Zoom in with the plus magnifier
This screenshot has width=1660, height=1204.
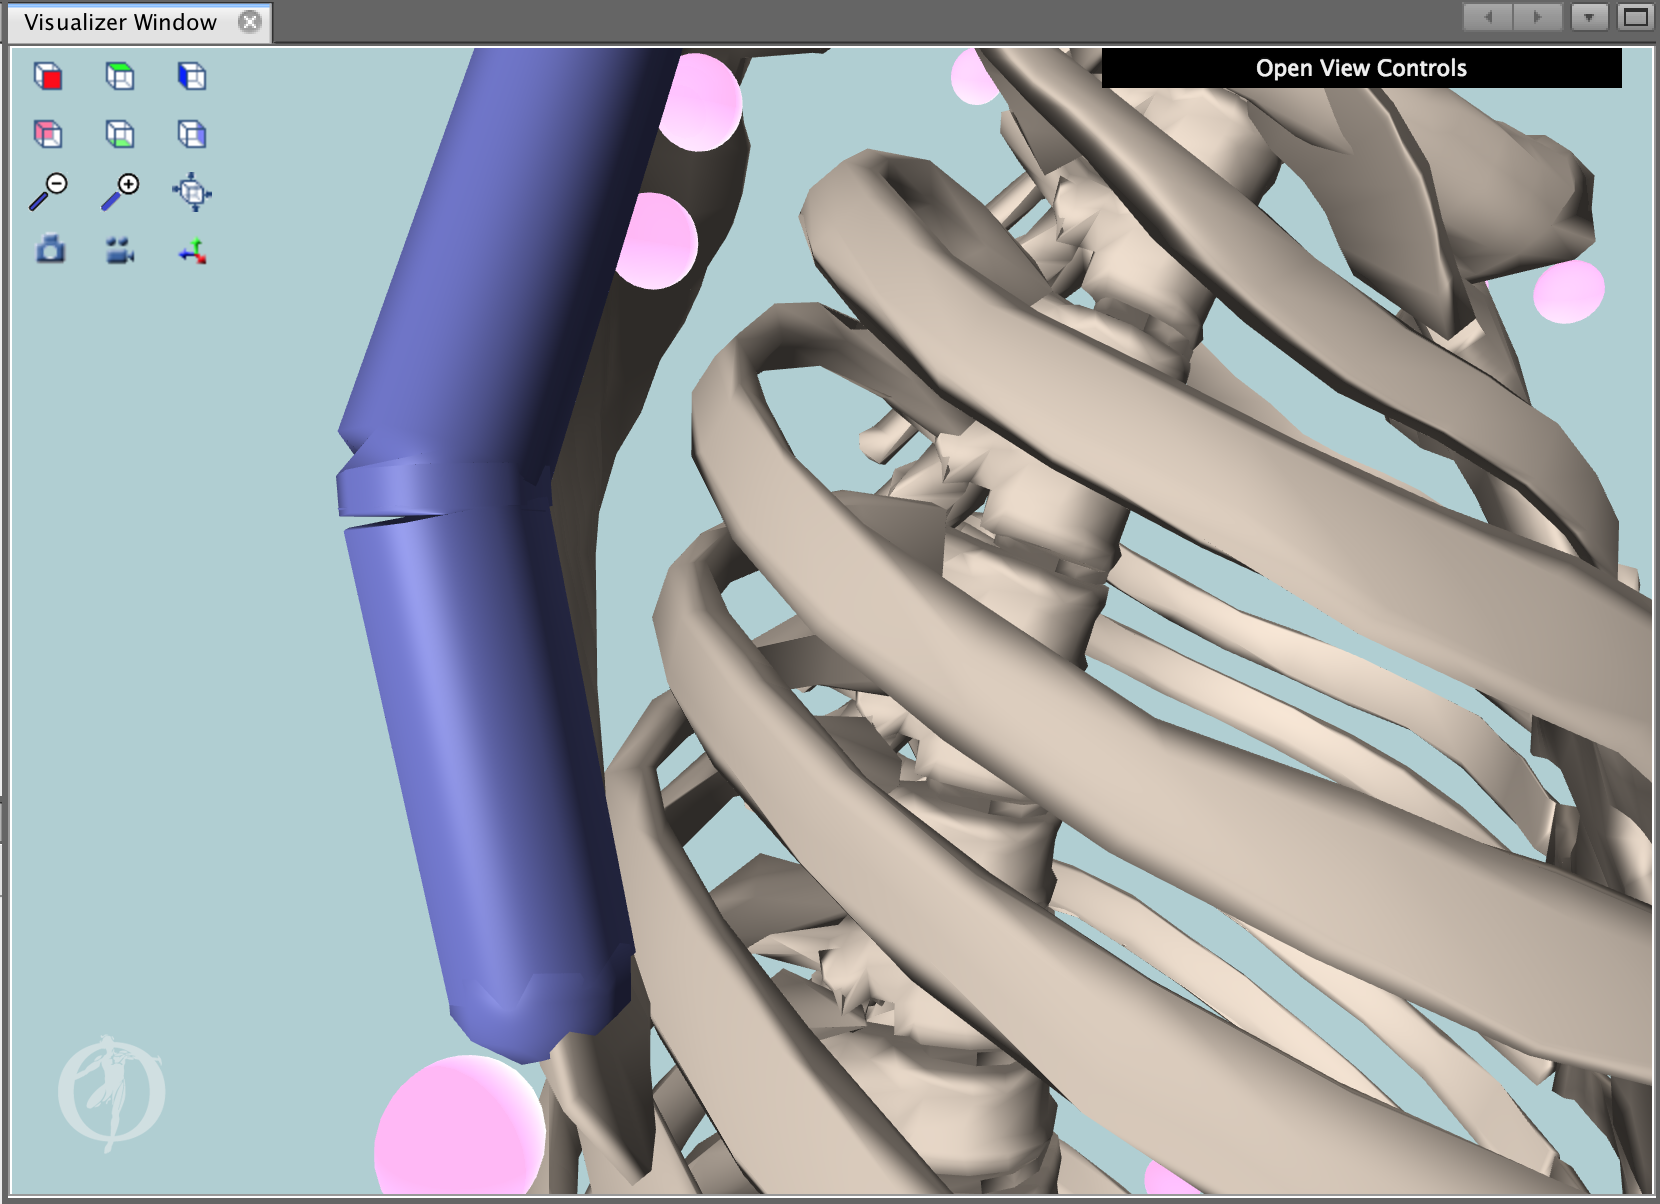pos(118,190)
